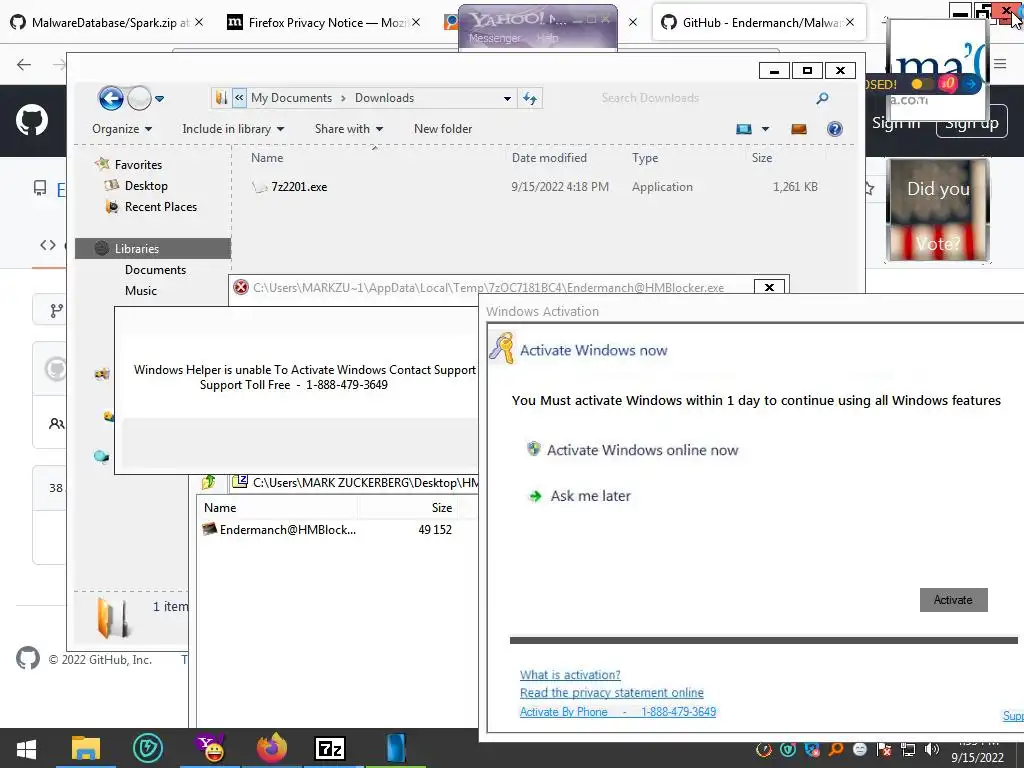The width and height of the screenshot is (1024, 768).
Task: Open the Organize dropdown menu
Action: pyautogui.click(x=122, y=129)
